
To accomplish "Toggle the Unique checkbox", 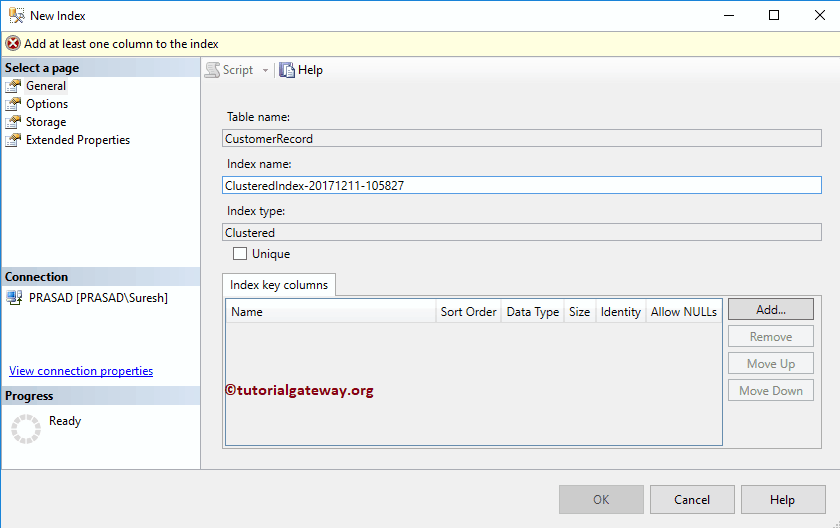I will click(x=240, y=253).
